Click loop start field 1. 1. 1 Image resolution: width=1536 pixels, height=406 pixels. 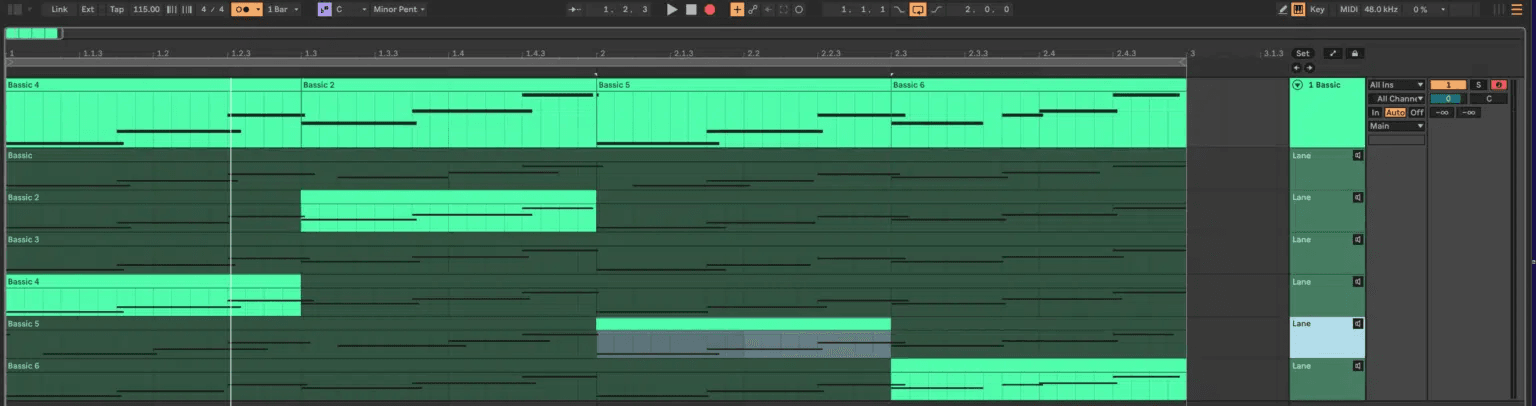tap(857, 9)
